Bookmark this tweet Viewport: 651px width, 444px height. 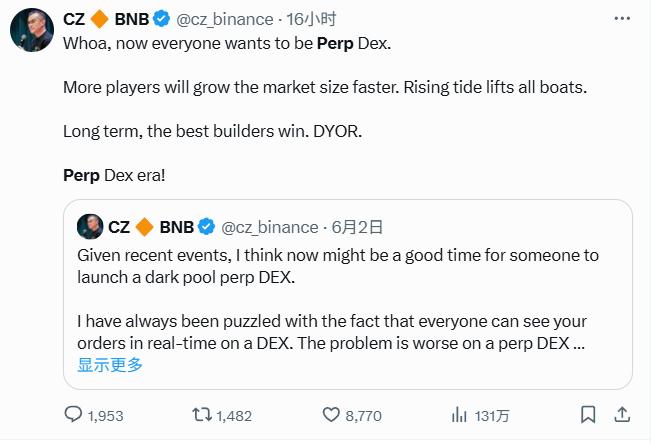click(x=590, y=414)
